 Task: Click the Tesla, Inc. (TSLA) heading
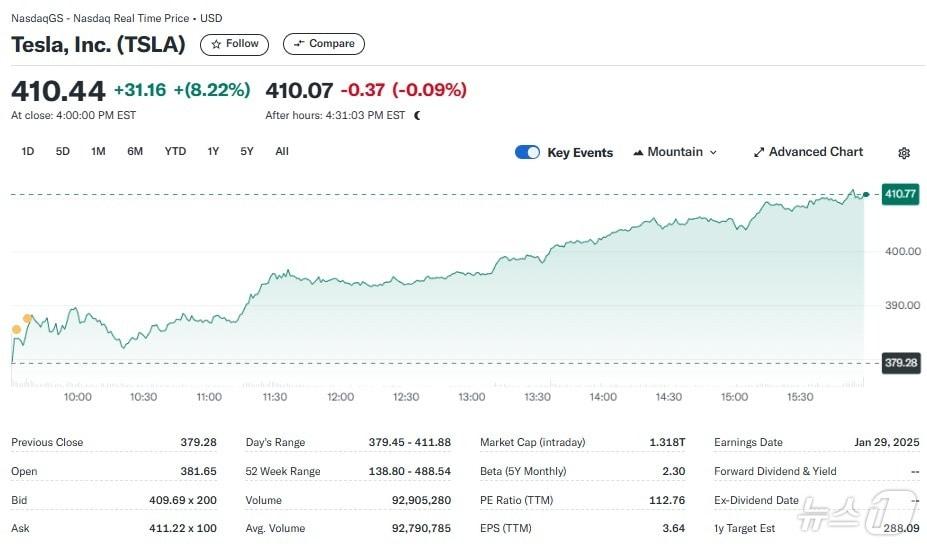point(98,44)
